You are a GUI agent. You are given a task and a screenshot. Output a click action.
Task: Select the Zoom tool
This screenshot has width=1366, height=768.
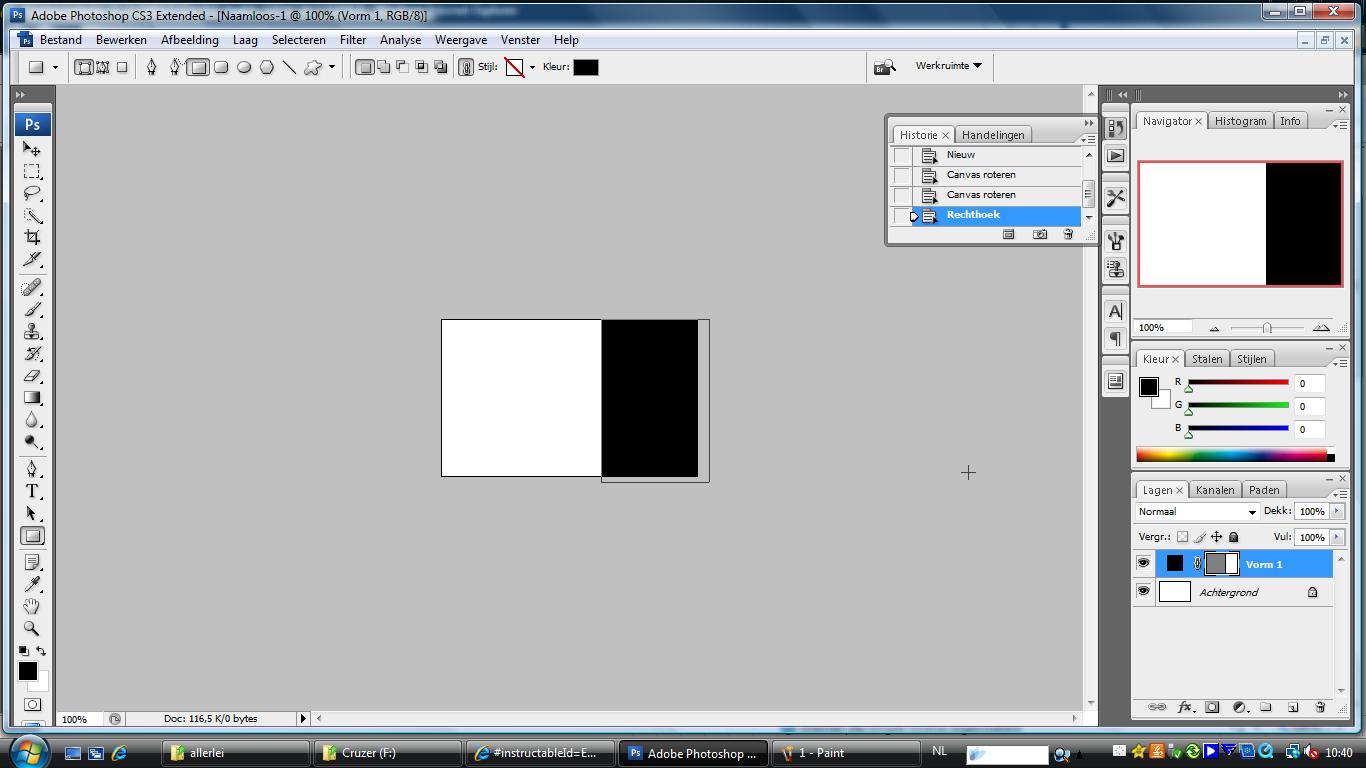click(32, 628)
